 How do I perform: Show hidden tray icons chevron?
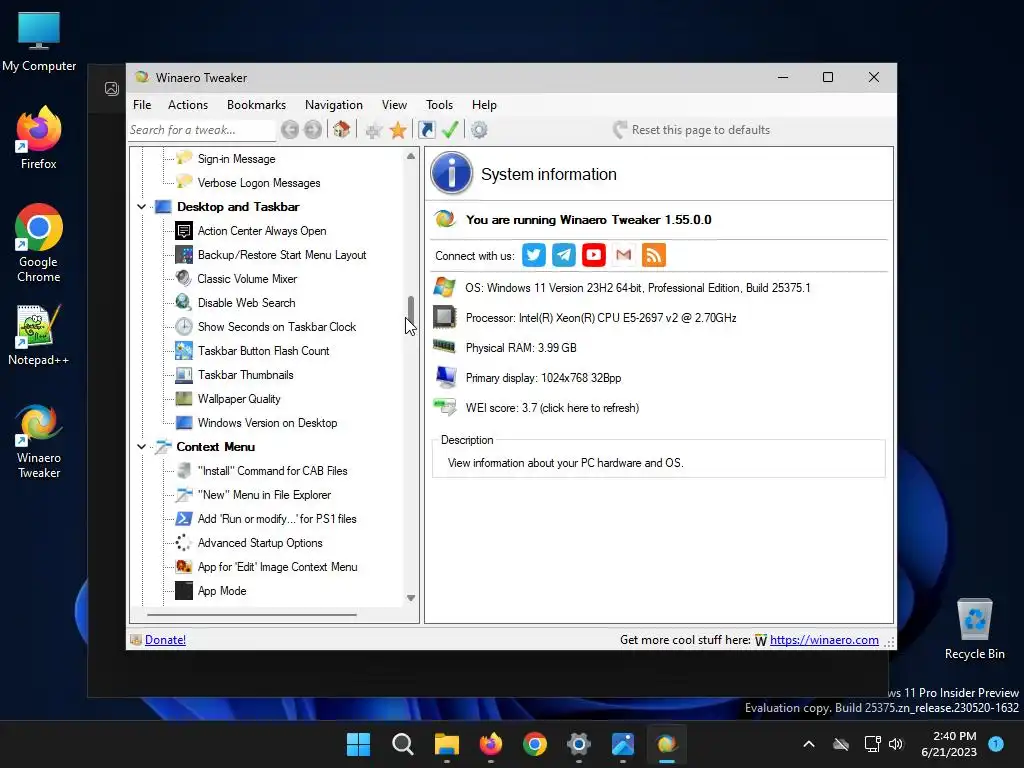point(808,744)
